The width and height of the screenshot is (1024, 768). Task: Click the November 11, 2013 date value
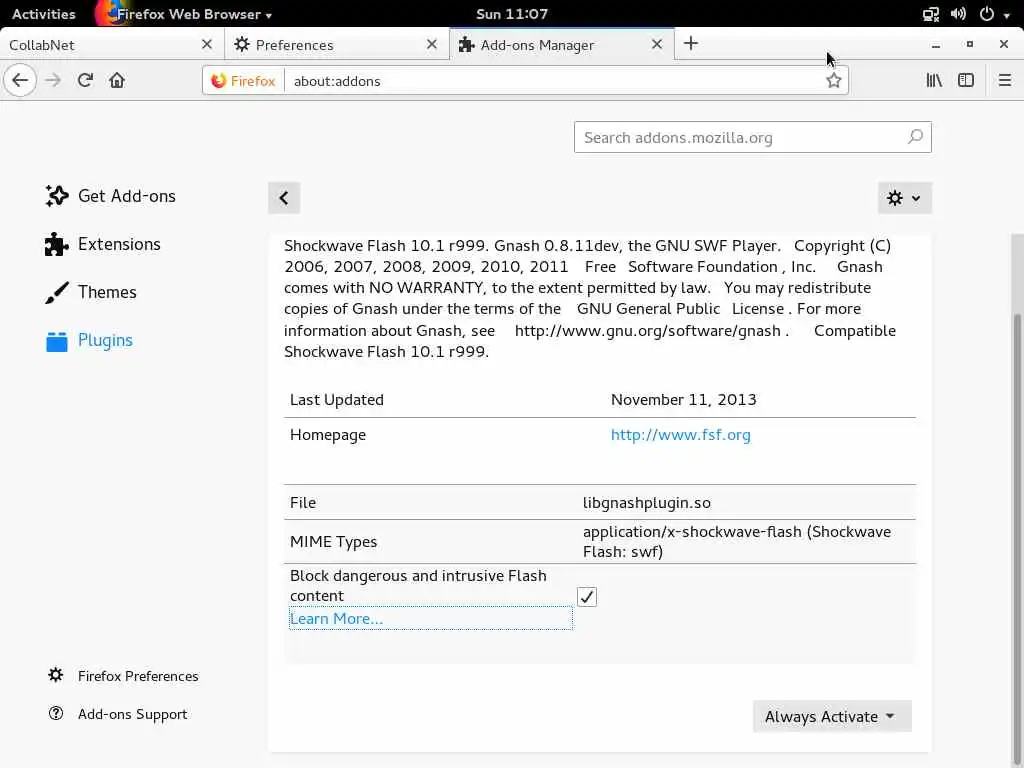pos(683,400)
